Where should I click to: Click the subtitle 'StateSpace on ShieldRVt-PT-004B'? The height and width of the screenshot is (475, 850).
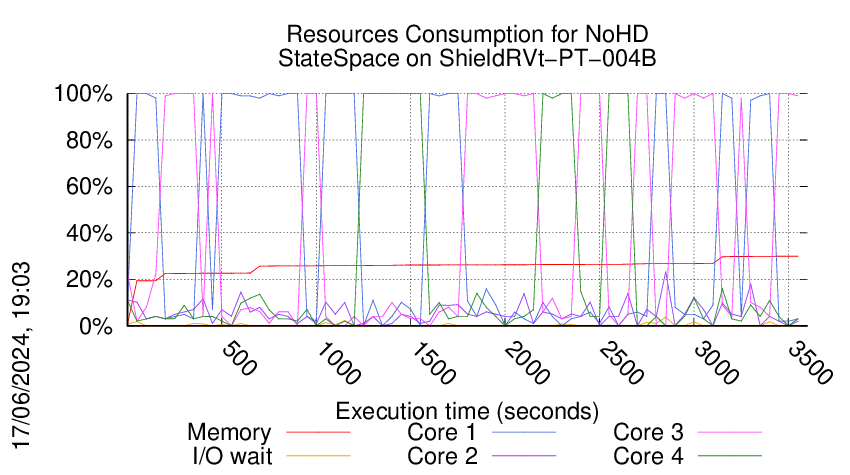[467, 58]
